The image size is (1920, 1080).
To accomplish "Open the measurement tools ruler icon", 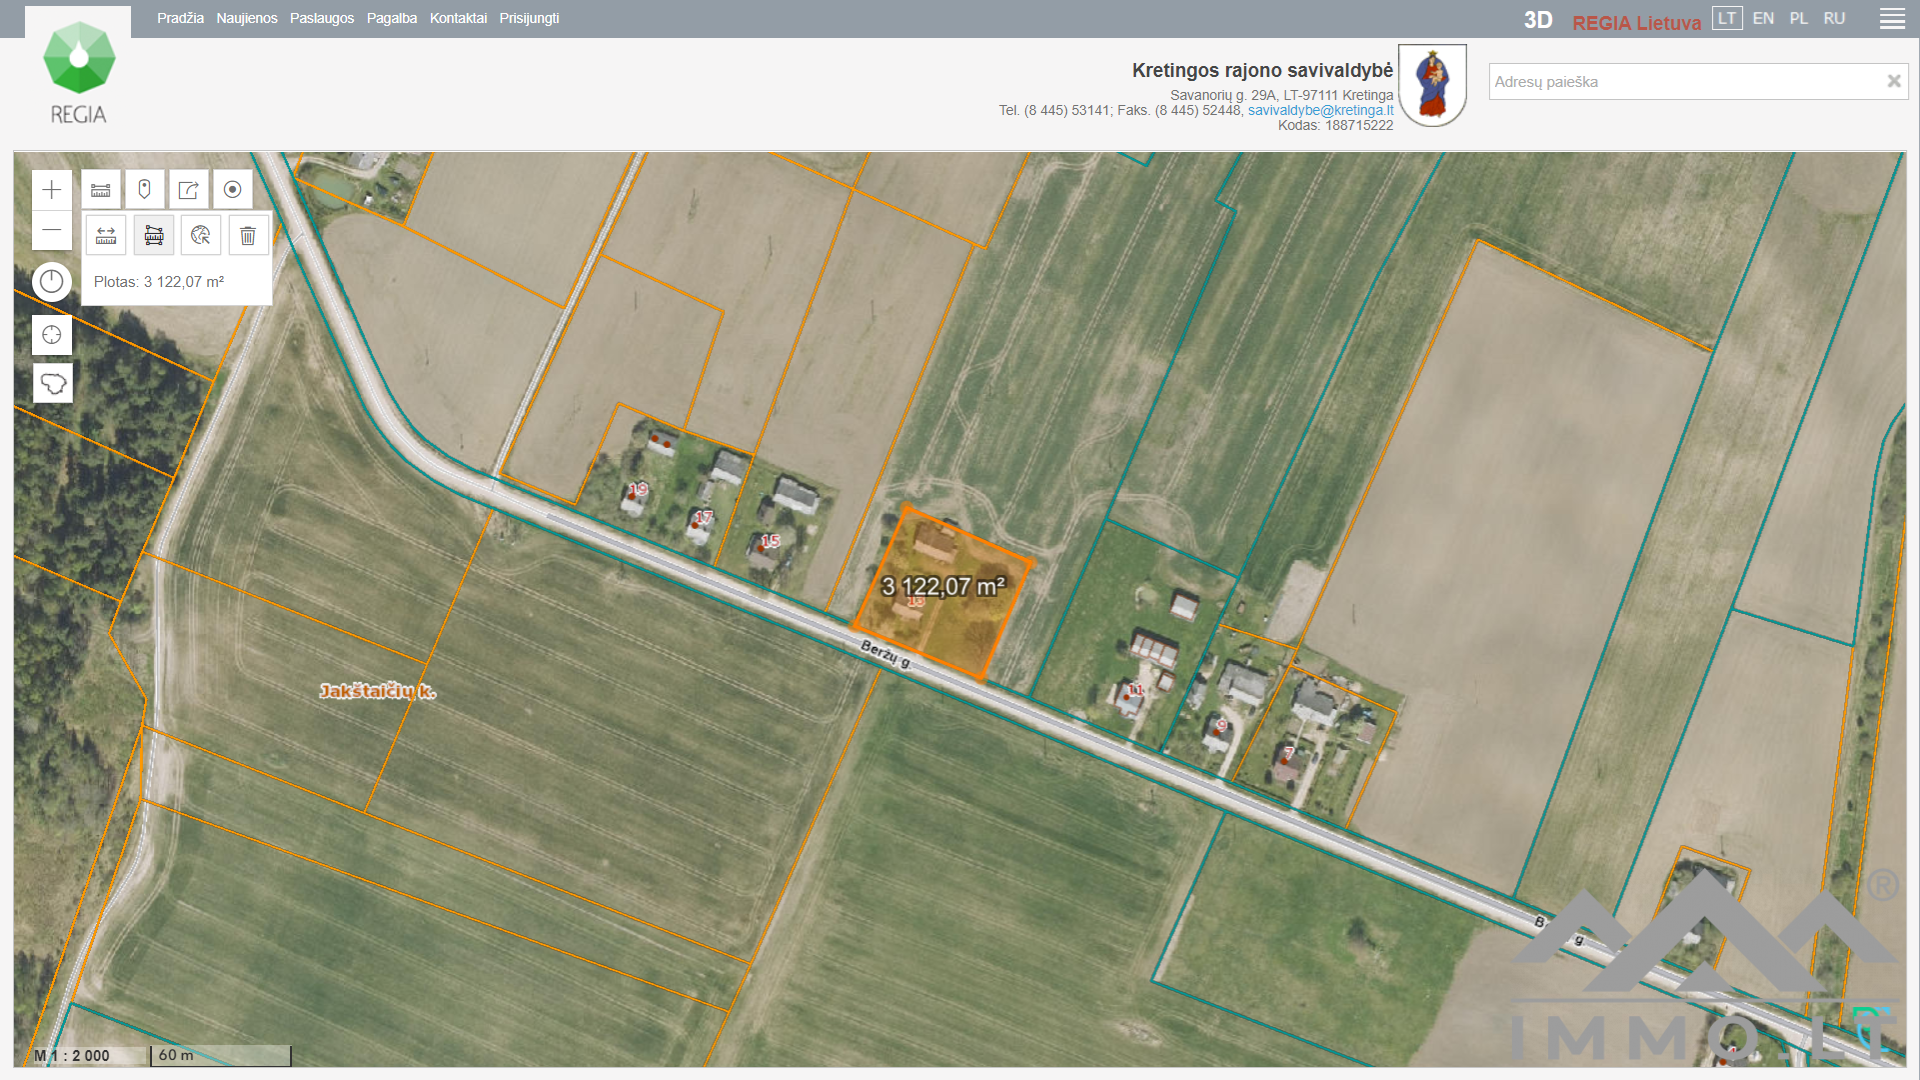I will 101,189.
